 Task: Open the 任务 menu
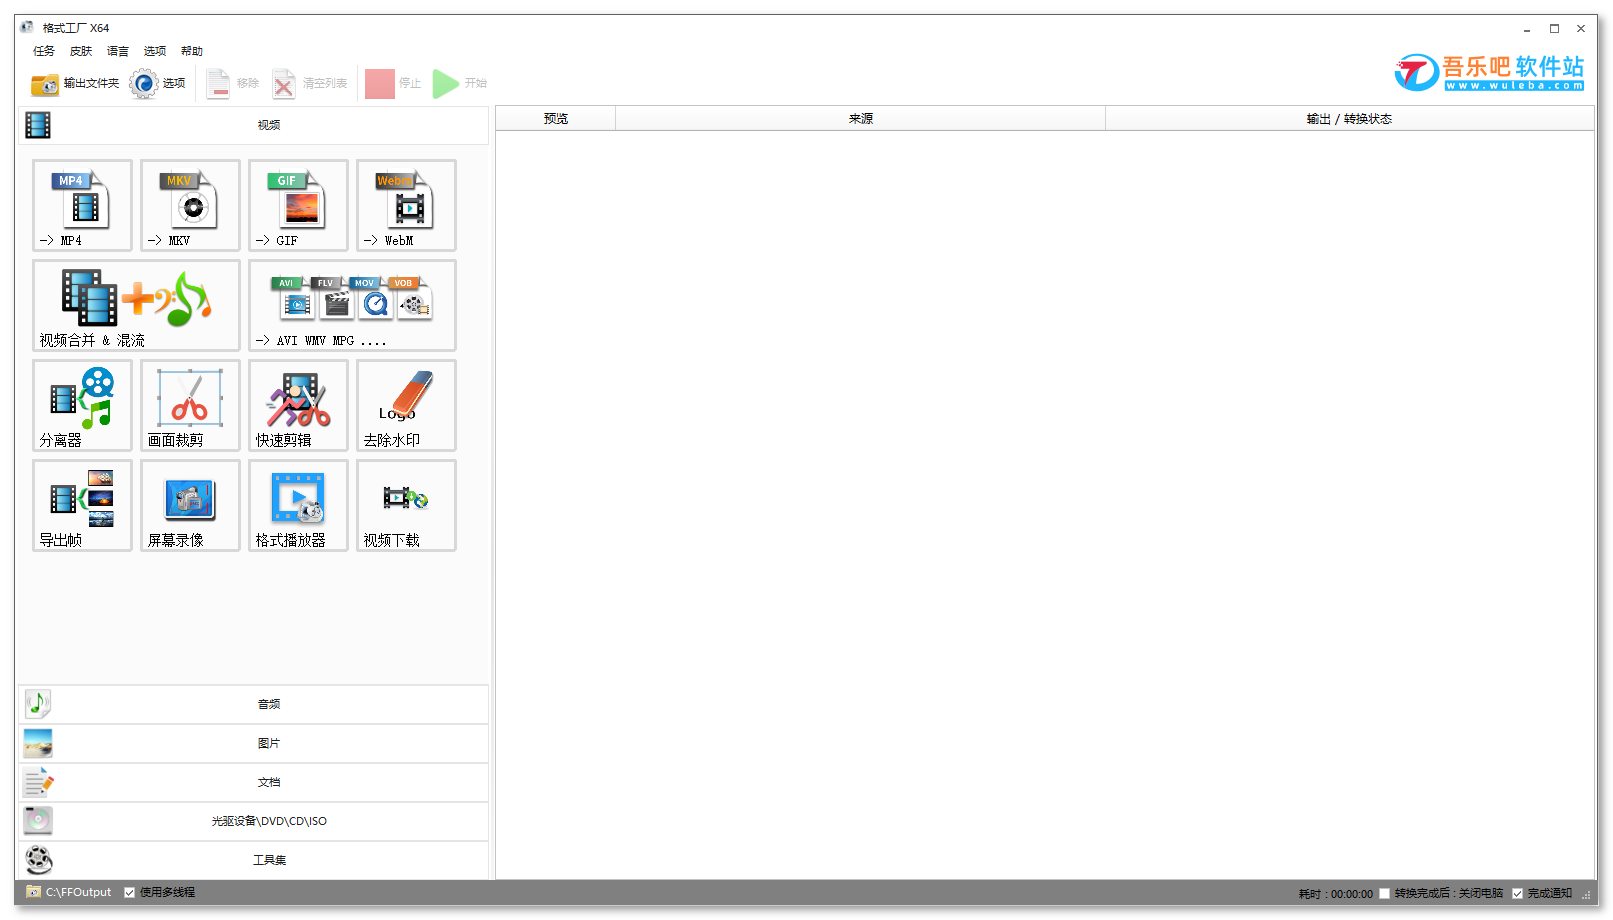[x=44, y=51]
